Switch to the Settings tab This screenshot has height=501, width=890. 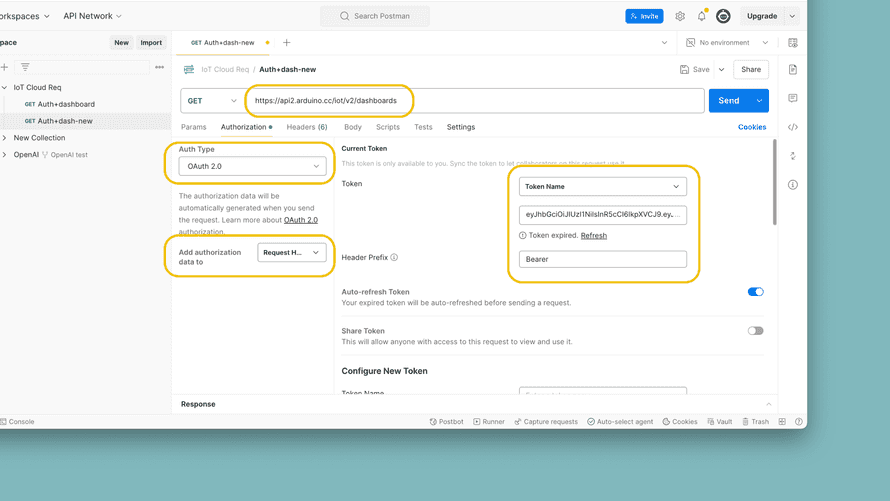point(461,127)
